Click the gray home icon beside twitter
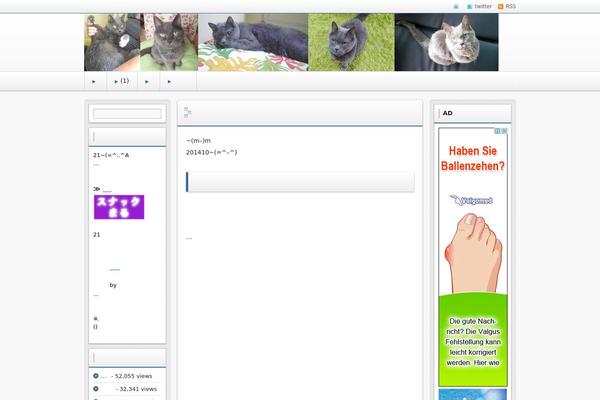600x400 pixels. click(456, 7)
